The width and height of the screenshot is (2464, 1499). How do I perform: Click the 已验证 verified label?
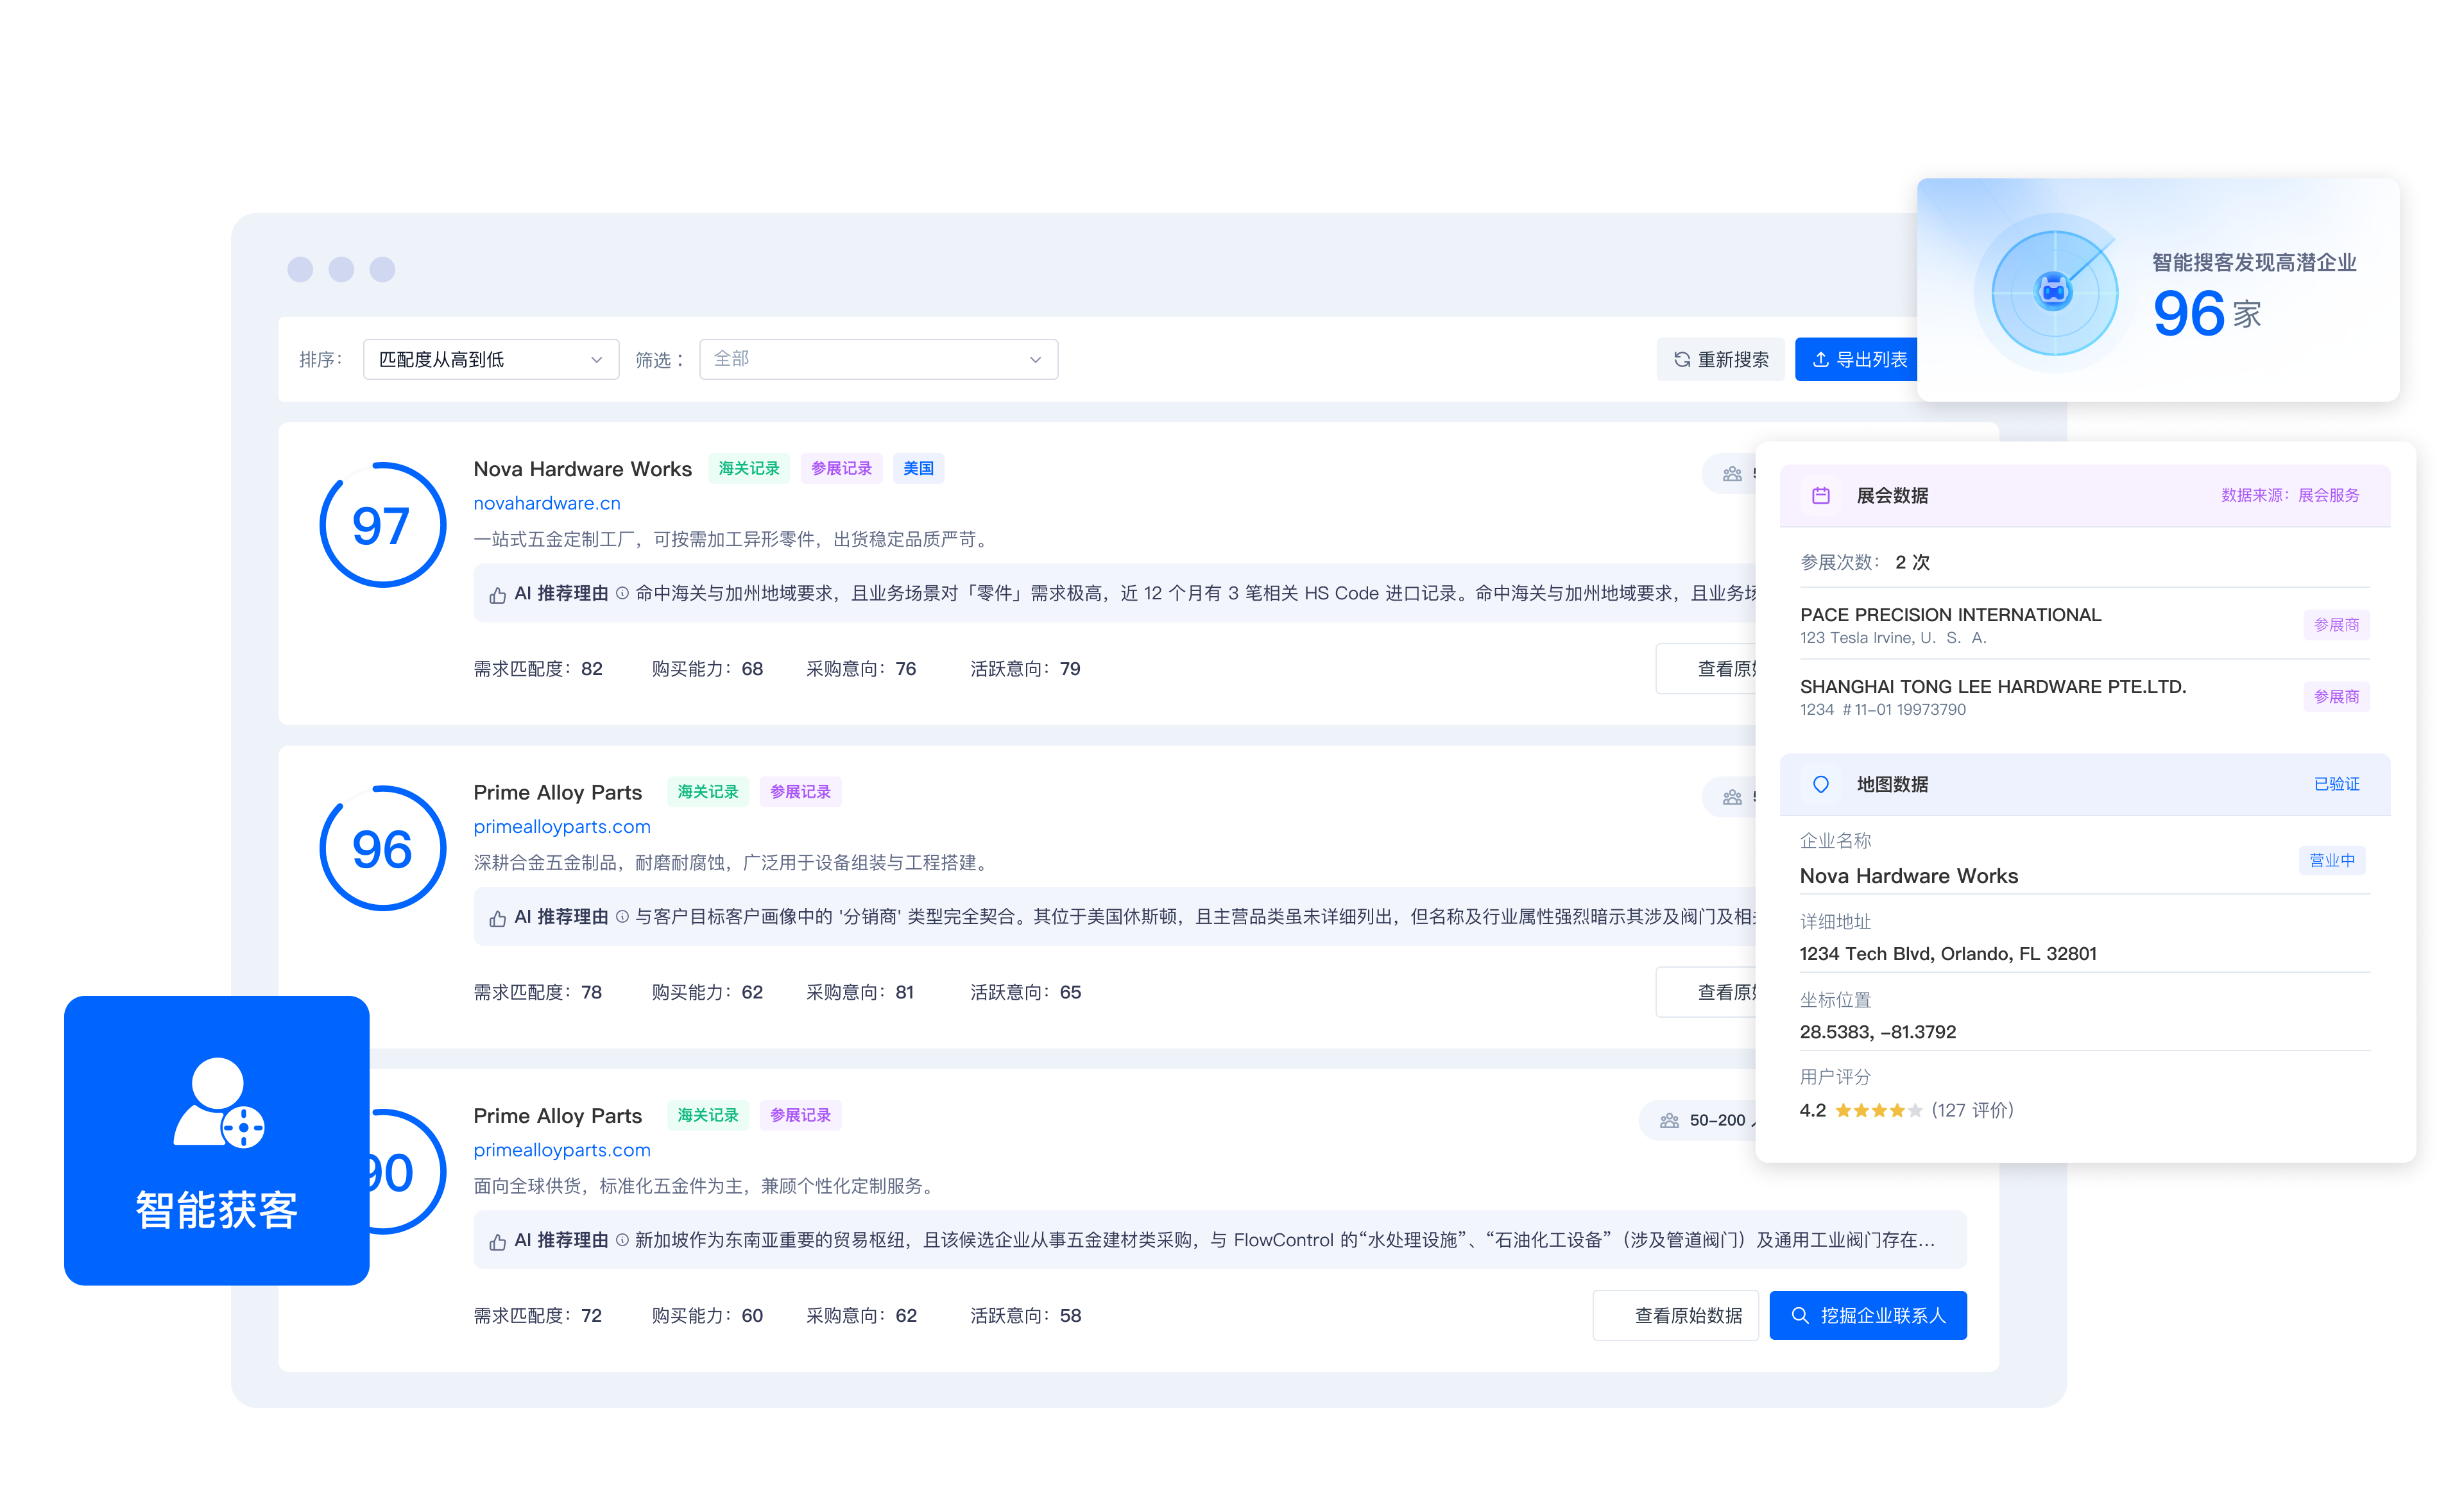pos(2336,785)
